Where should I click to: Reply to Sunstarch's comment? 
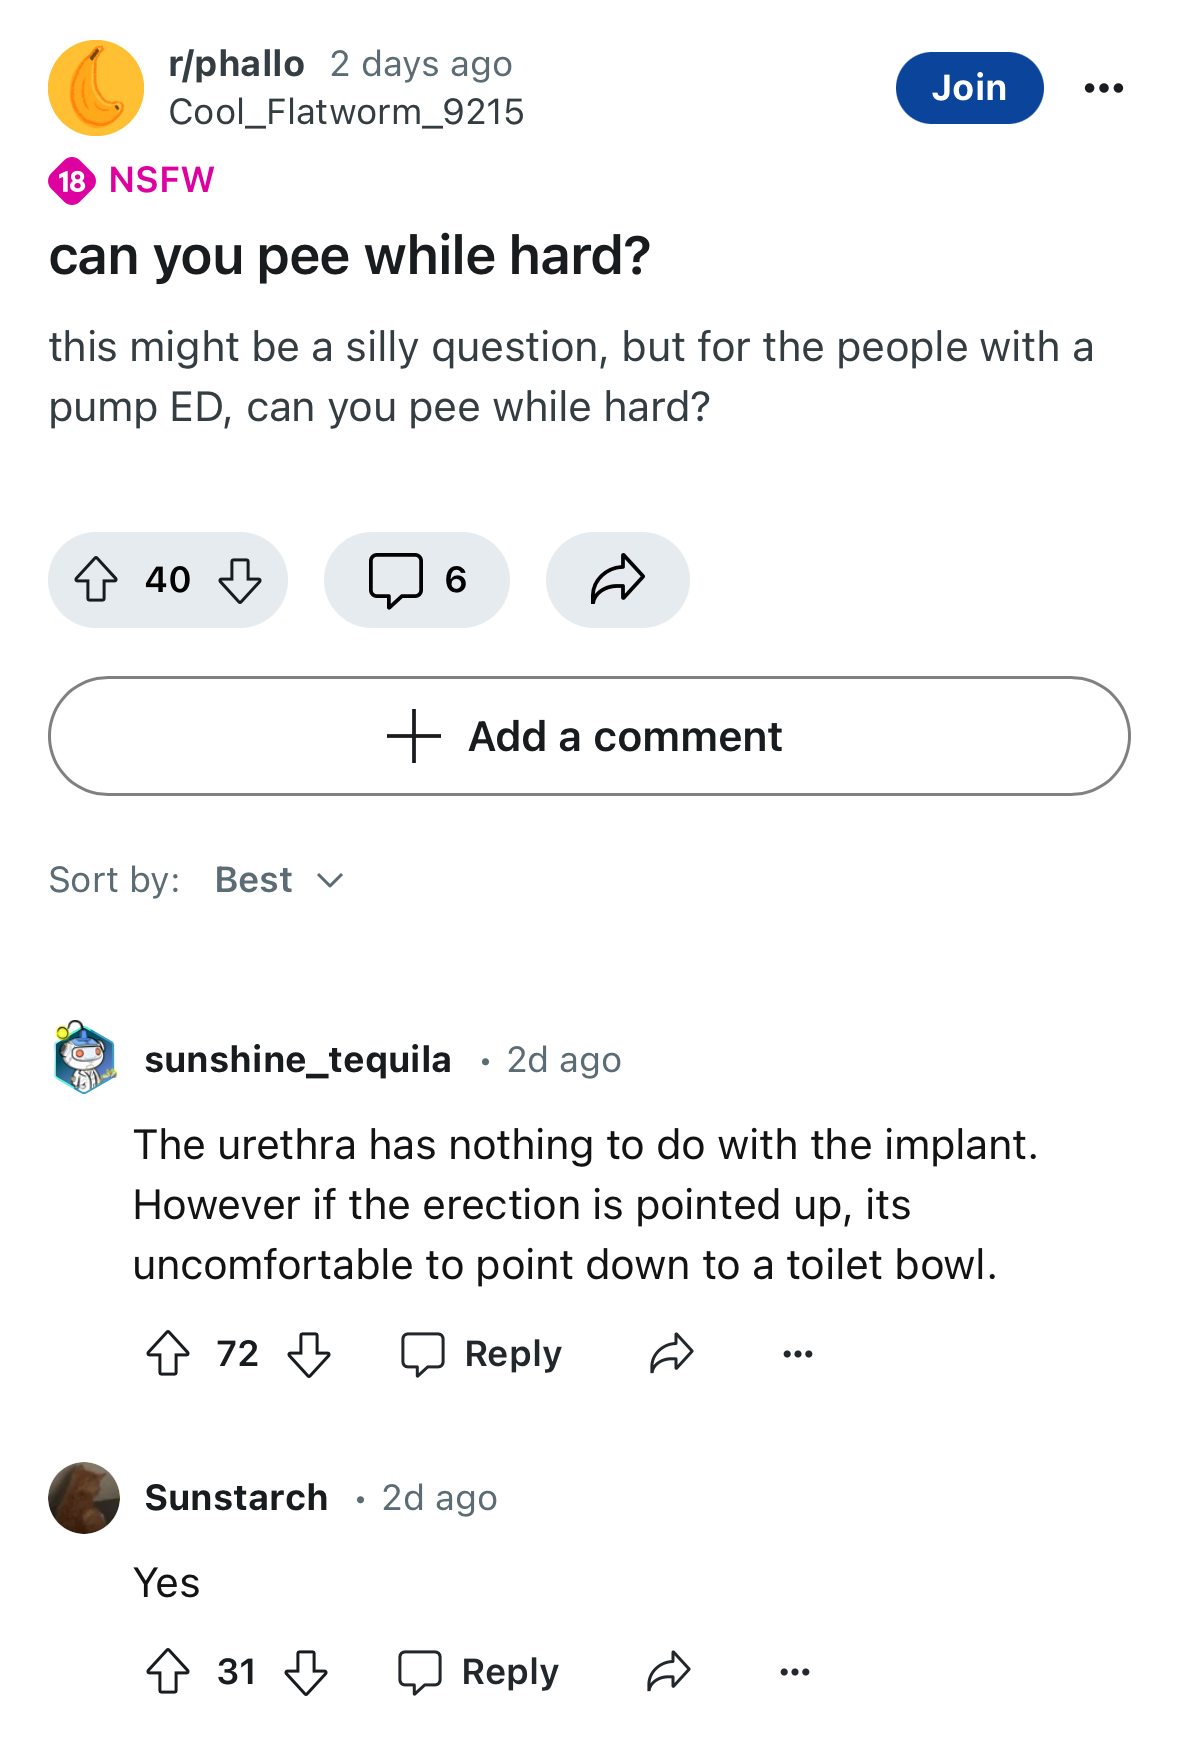pyautogui.click(x=478, y=1671)
